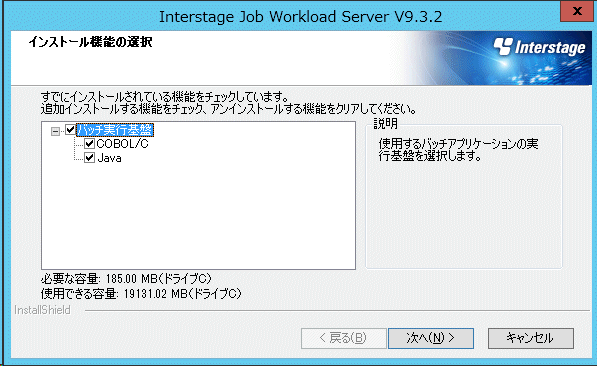The image size is (597, 366).
Task: Select the COBOL/C tree item label
Action: click(122, 144)
